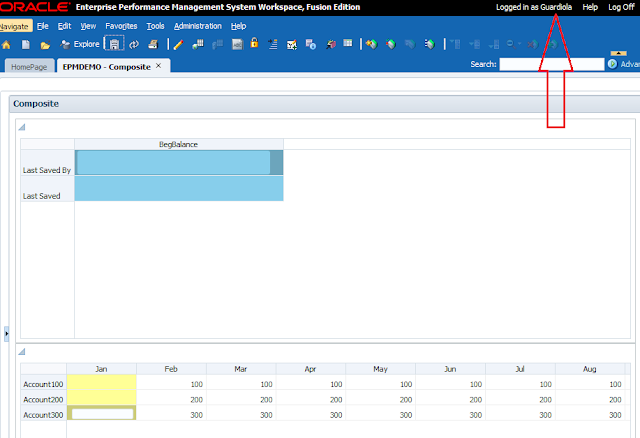Click the Home icon in toolbar
Screen dimensions: 640x438
(x=7, y=44)
